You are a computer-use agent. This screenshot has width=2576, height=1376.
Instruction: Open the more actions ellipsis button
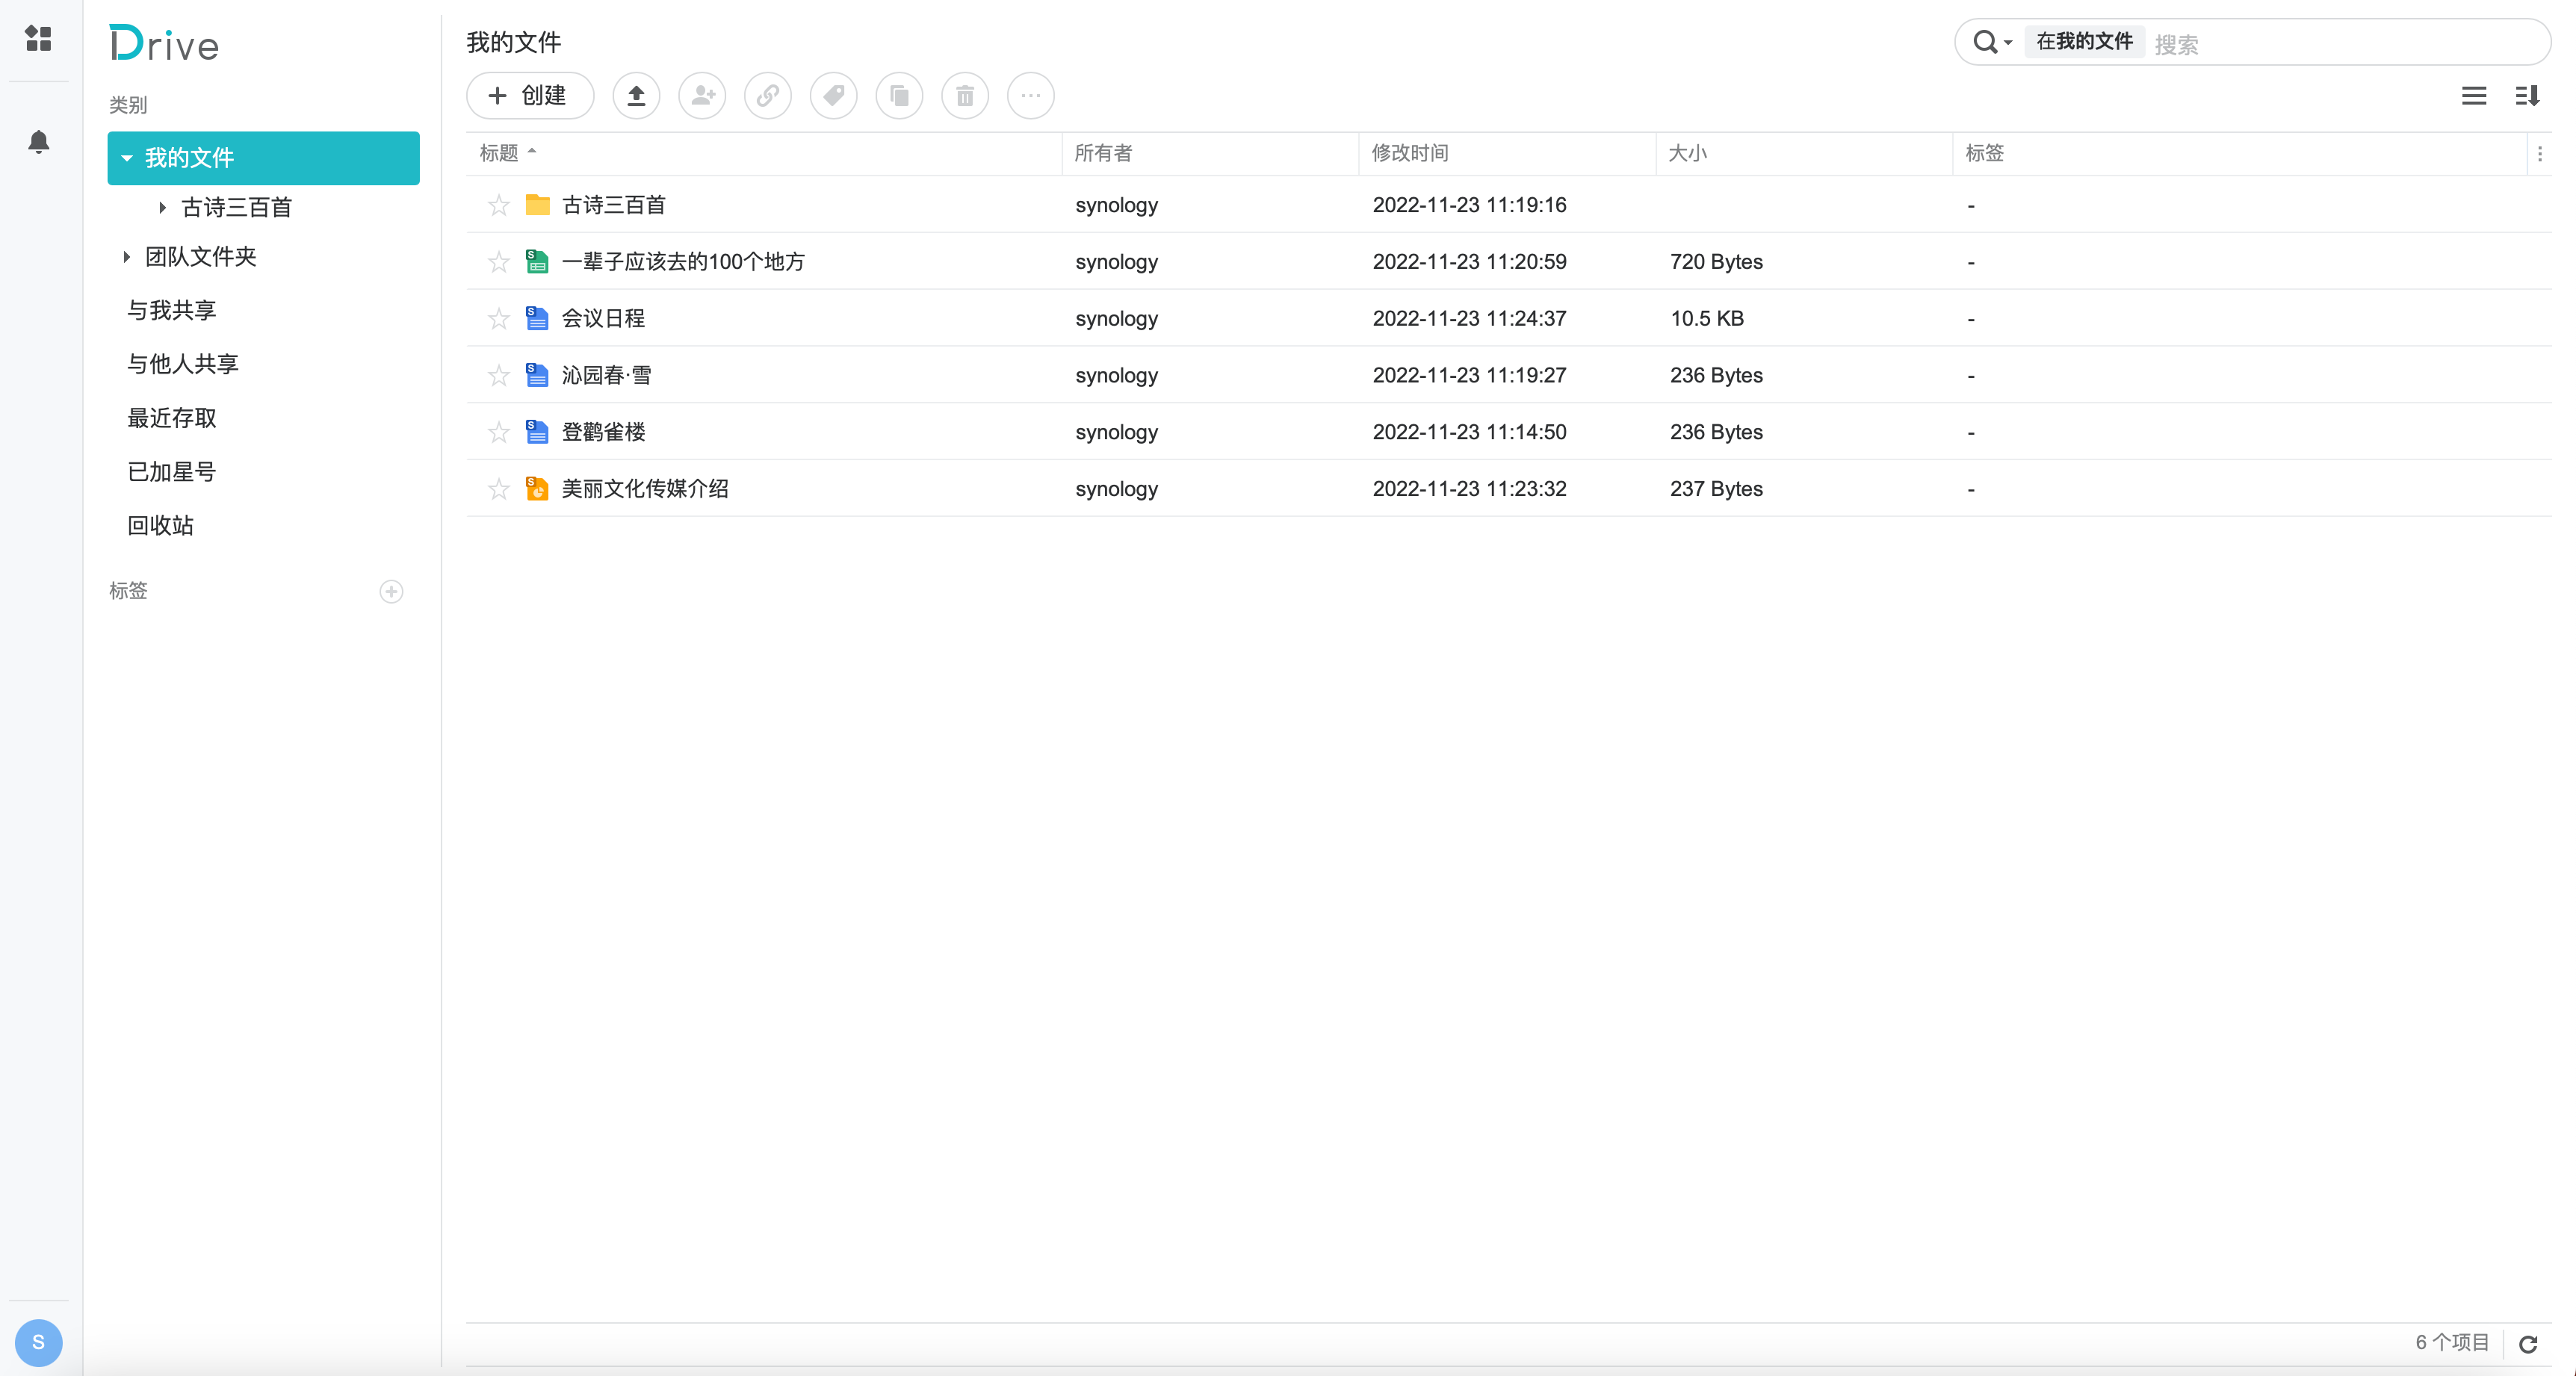point(1030,96)
